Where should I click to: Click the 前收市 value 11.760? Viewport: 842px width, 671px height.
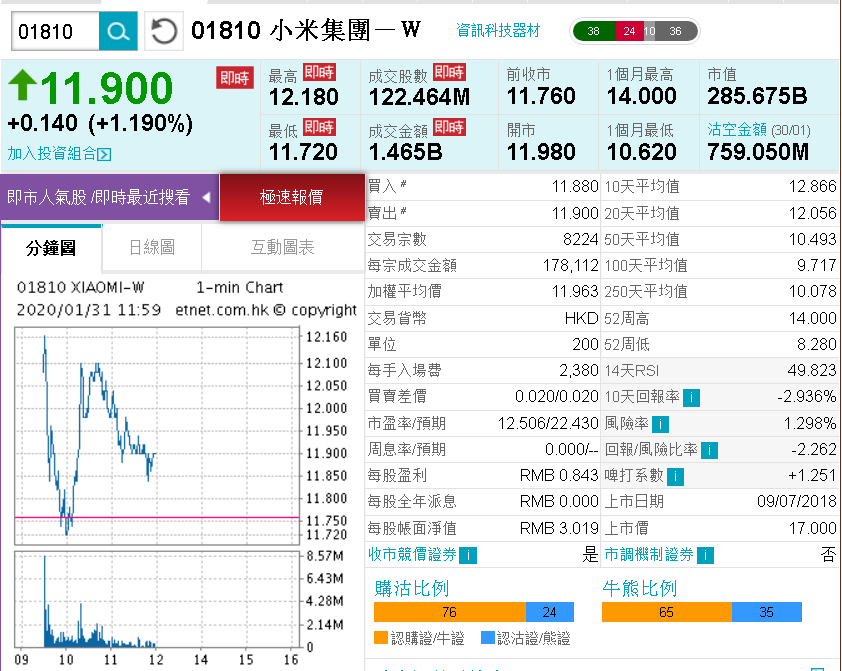point(541,96)
